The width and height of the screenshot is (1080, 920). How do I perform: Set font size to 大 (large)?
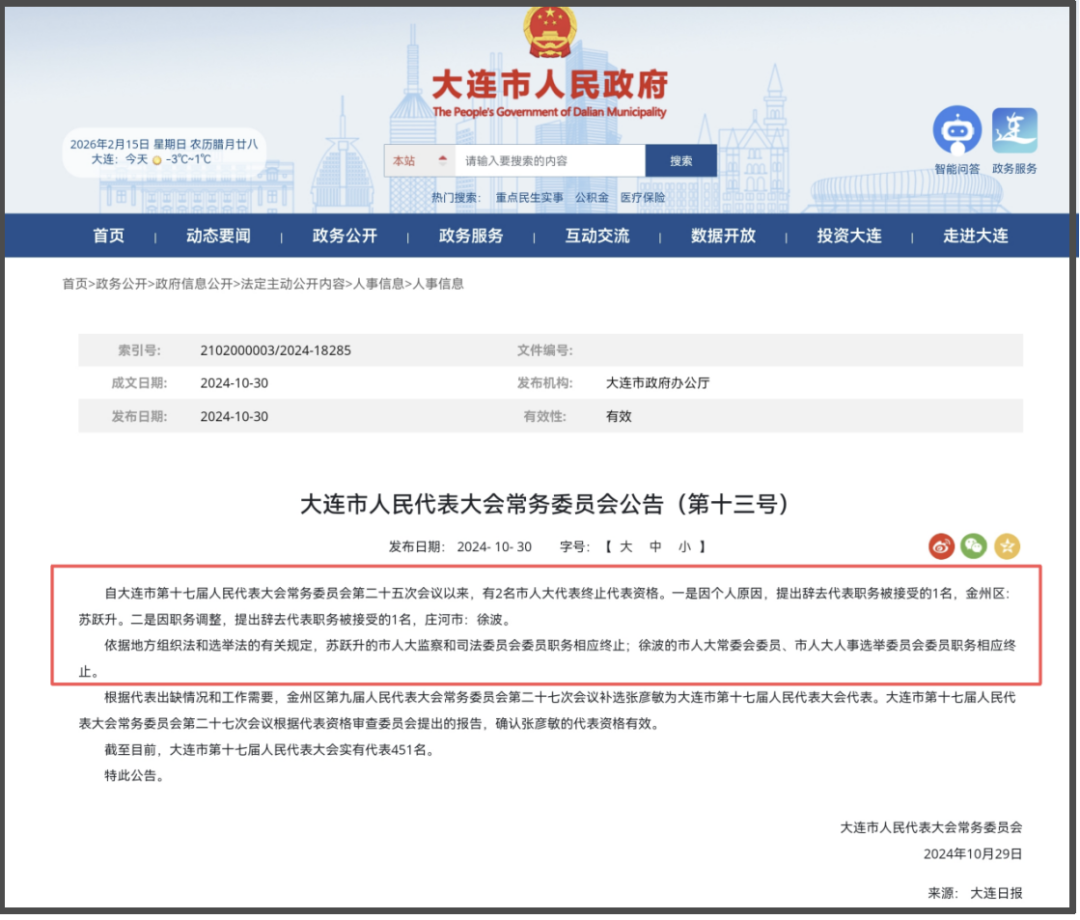[626, 547]
